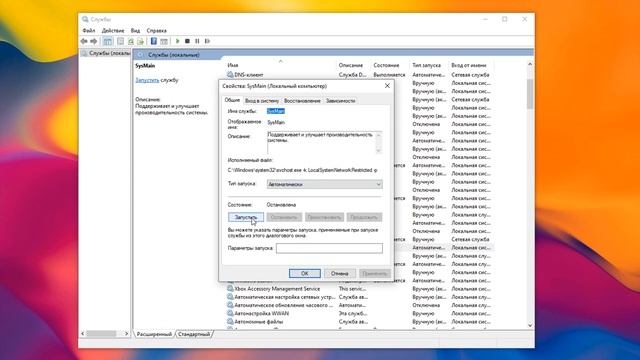Click the Forward arrow in Services toolbar
Image resolution: width=640 pixels, height=360 pixels.
[94, 41]
